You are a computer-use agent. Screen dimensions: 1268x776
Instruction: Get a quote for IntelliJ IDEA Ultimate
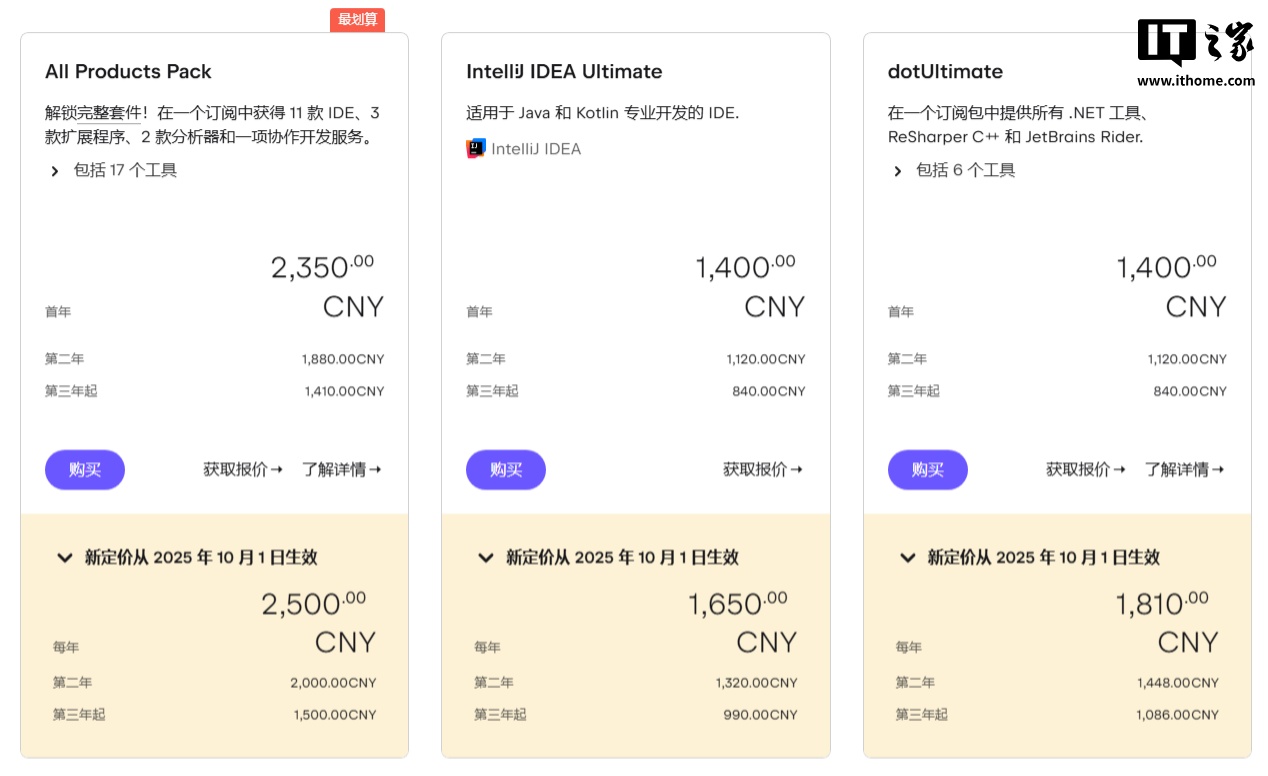(x=763, y=469)
